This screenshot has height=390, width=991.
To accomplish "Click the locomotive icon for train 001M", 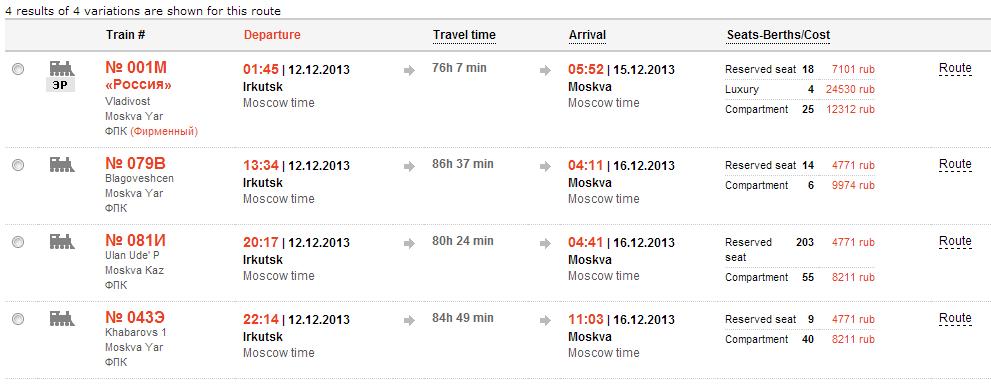I will click(x=62, y=68).
